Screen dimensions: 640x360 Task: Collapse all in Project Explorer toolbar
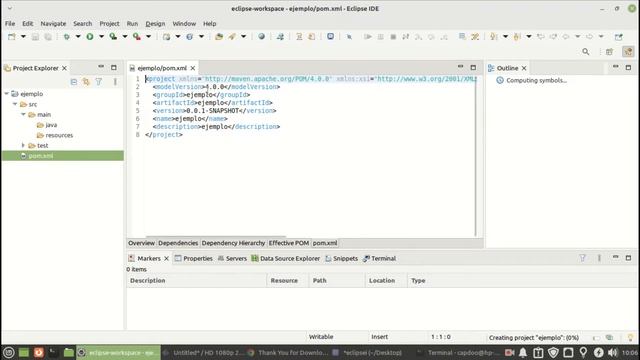74,82
